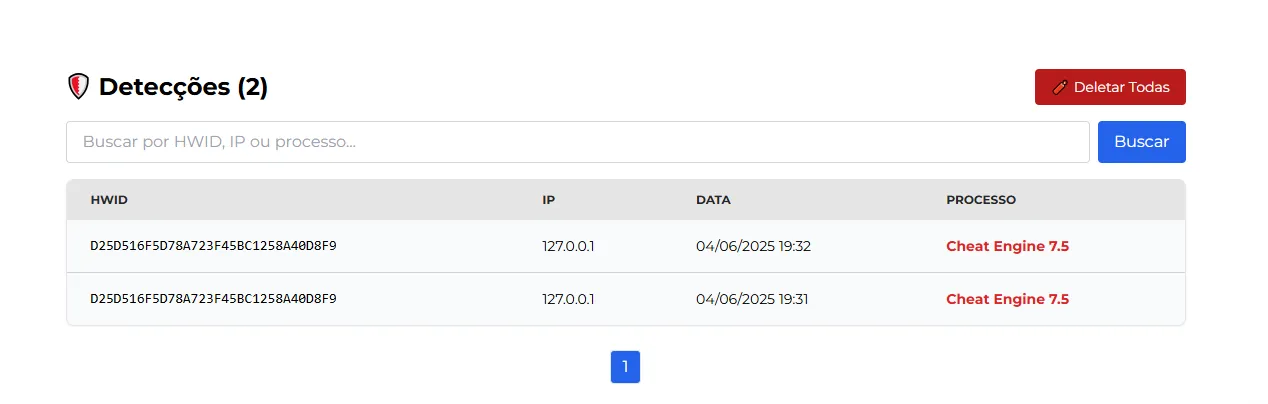Click the DATA column header
The image size is (1268, 404).
(x=713, y=200)
